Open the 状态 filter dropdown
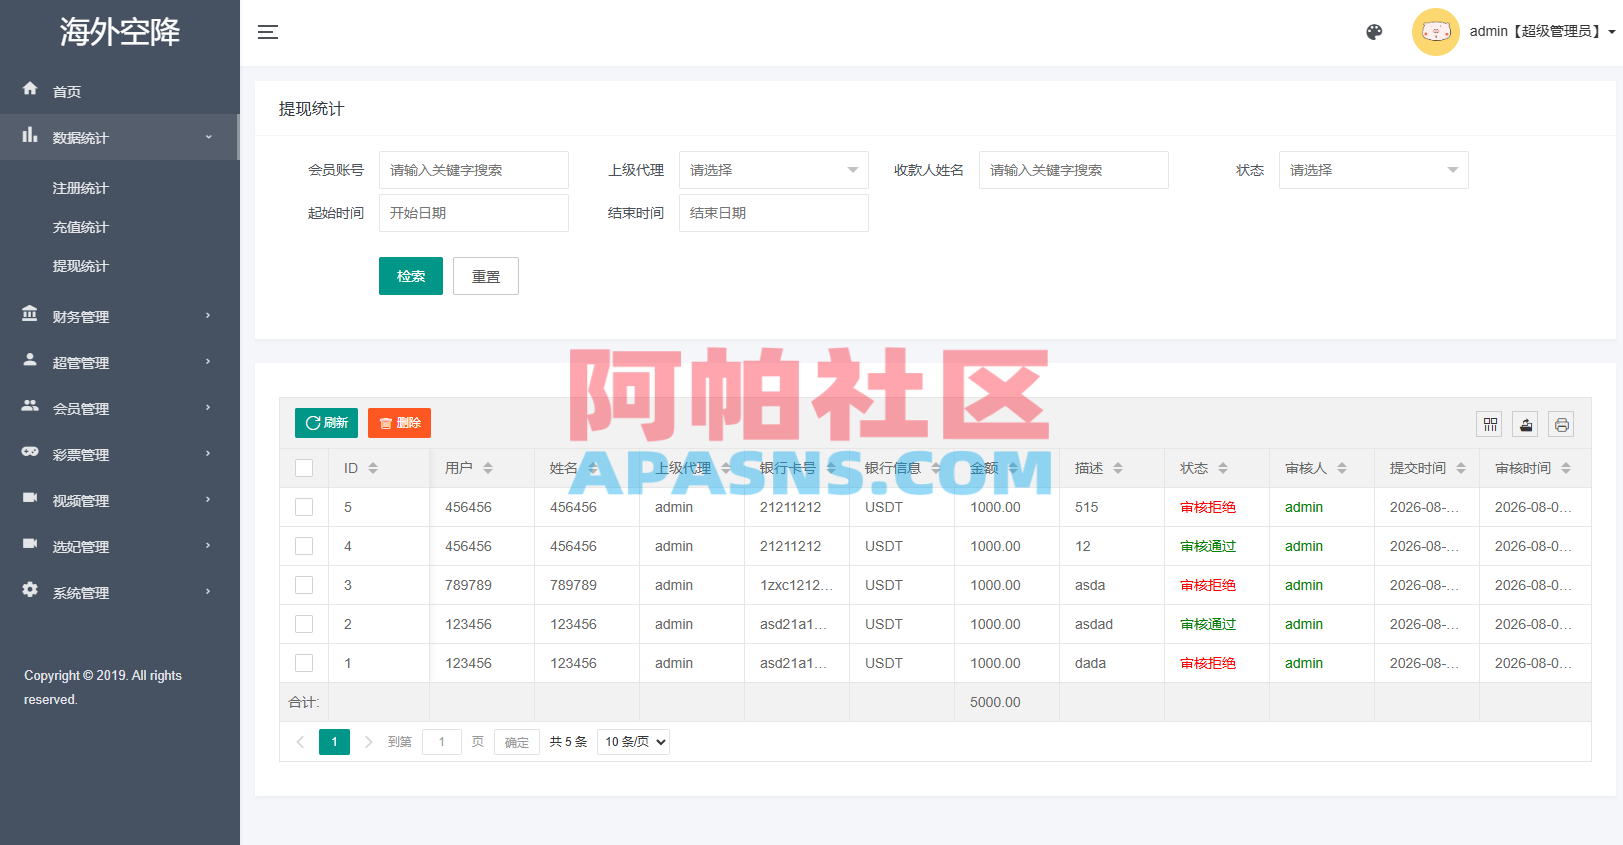Screen dimensions: 1623x845 pyautogui.click(x=1374, y=170)
